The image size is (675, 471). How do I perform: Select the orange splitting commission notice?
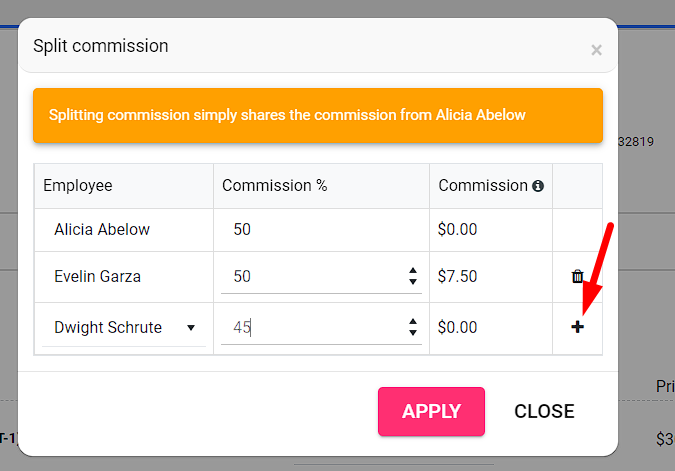(318, 115)
